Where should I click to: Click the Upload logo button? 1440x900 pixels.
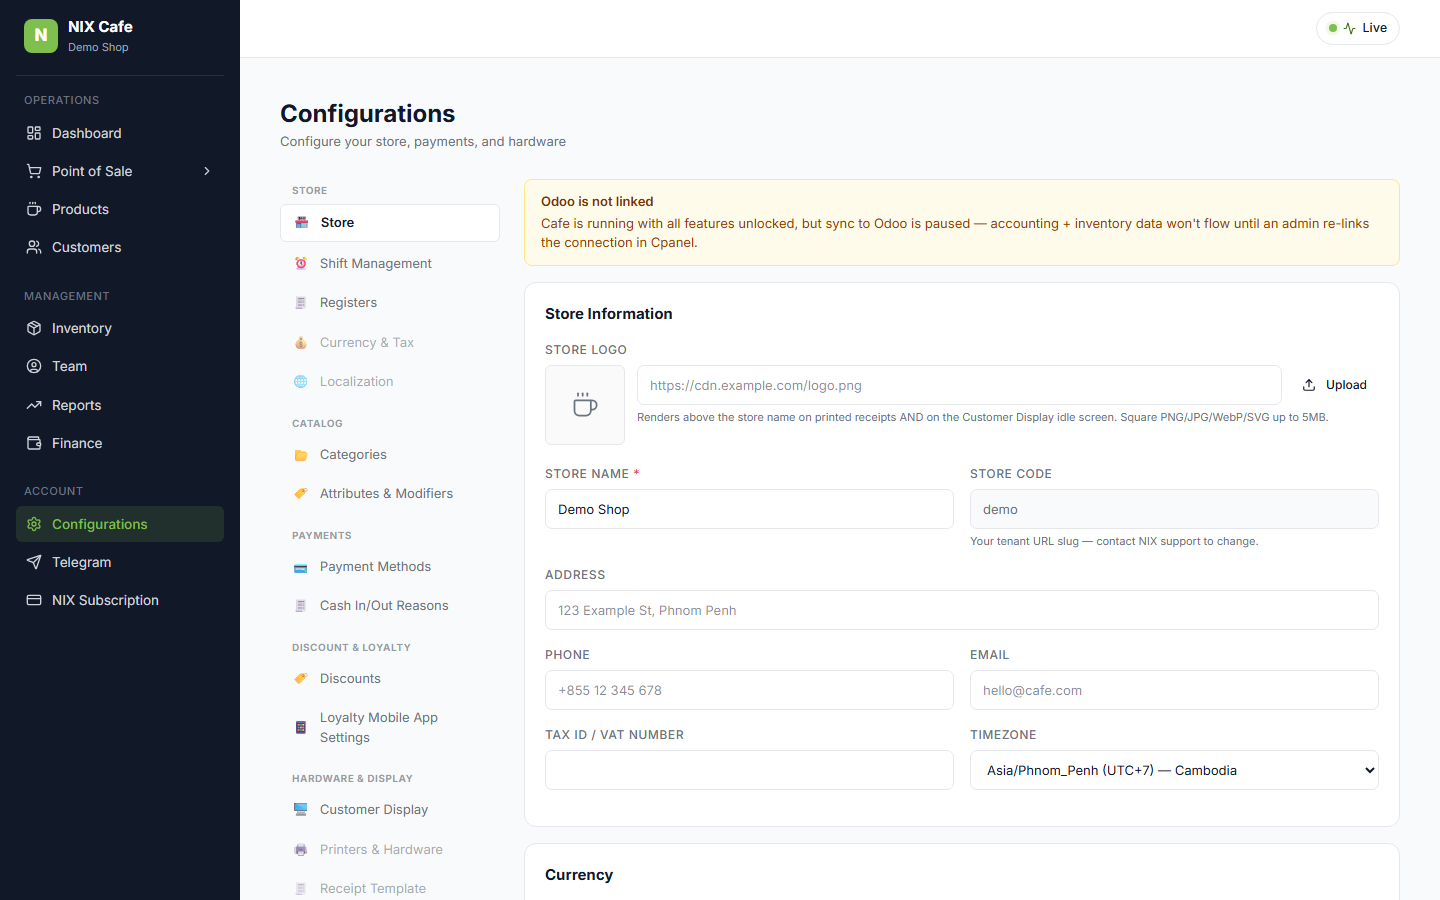[1335, 385]
